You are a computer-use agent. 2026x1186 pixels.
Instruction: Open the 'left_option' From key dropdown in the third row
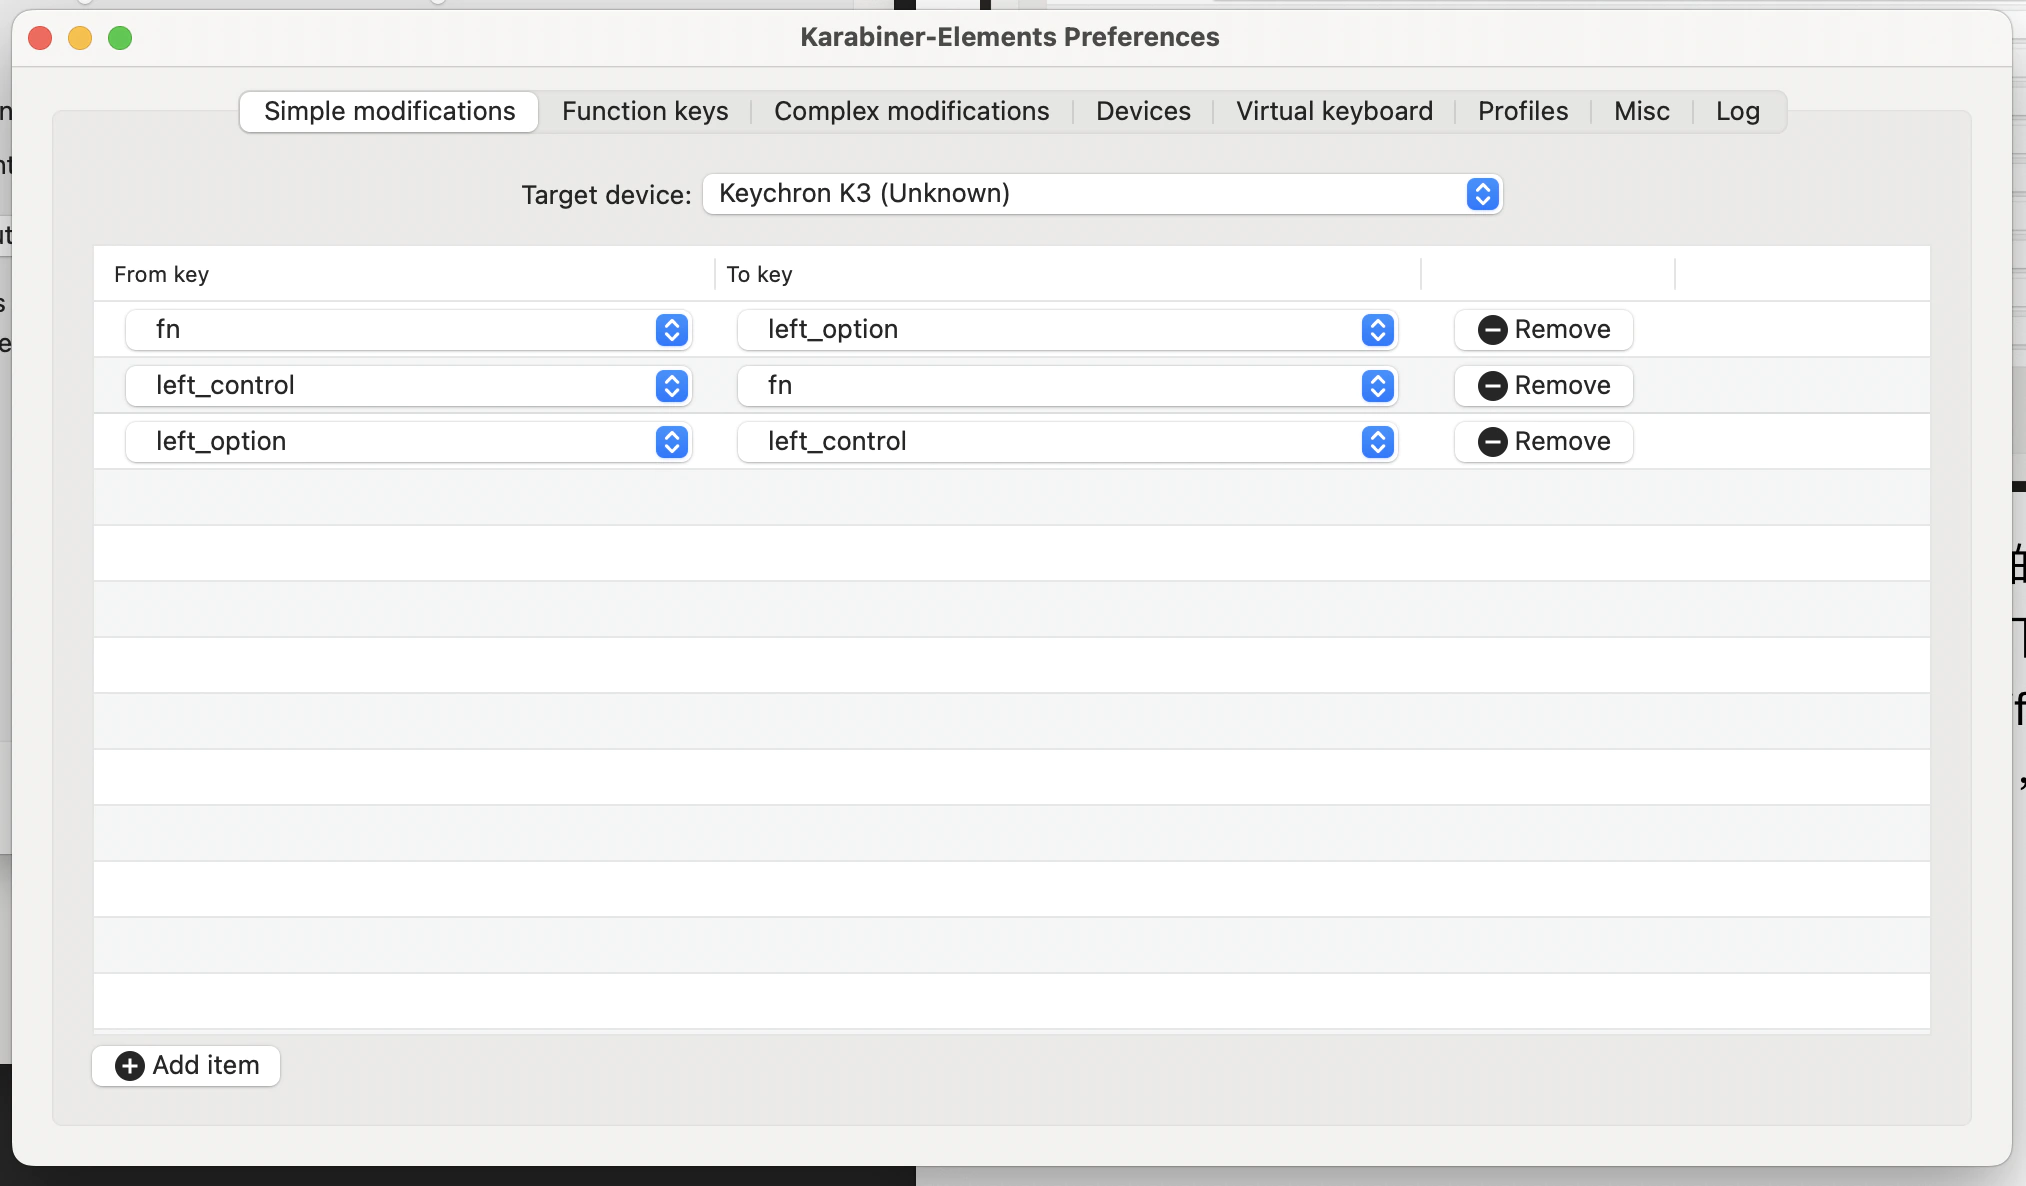pyautogui.click(x=409, y=442)
